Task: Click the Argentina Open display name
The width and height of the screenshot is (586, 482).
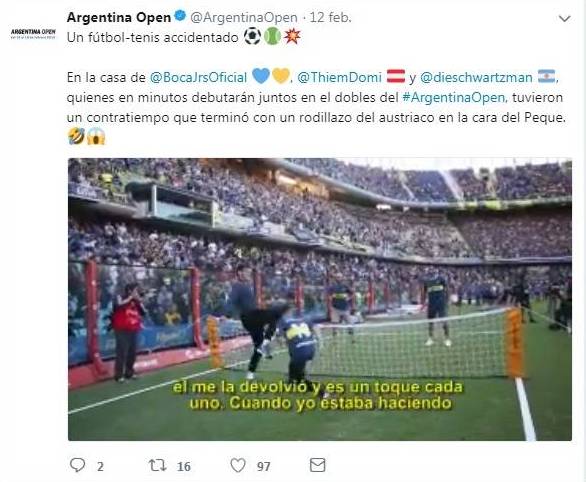Action: click(119, 17)
